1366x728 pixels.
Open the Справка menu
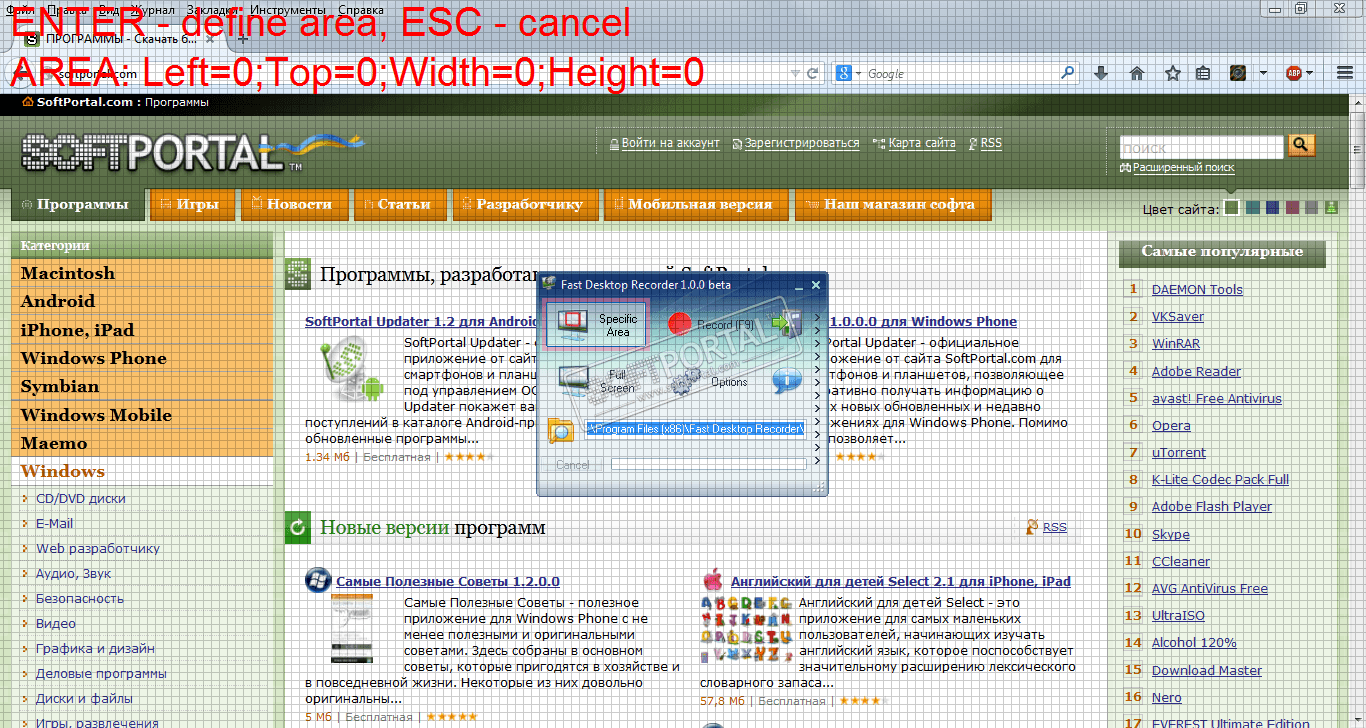pyautogui.click(x=361, y=9)
